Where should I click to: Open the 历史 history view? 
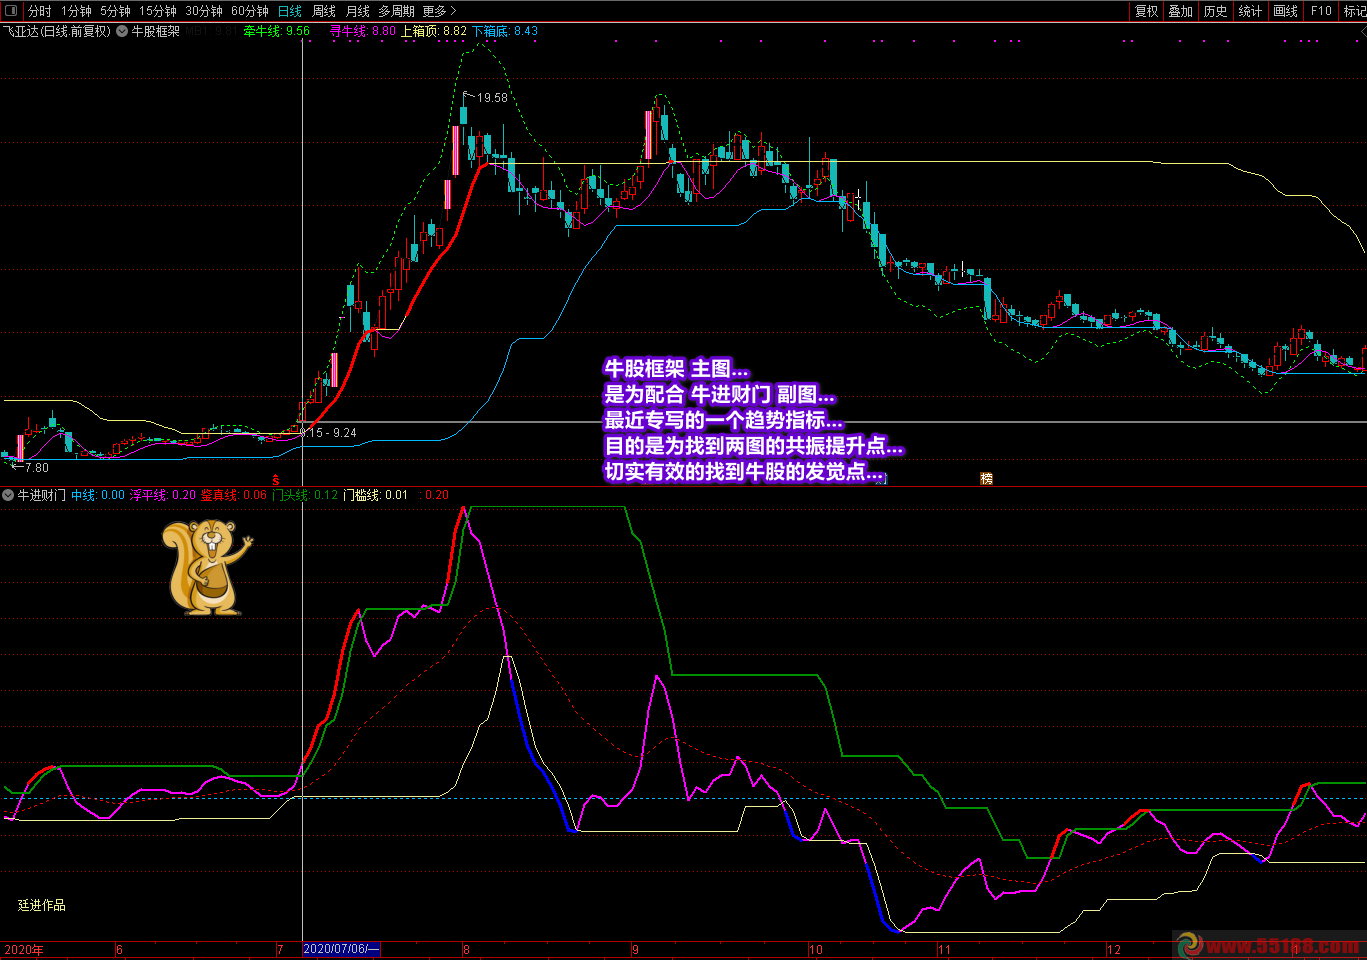(x=1215, y=11)
